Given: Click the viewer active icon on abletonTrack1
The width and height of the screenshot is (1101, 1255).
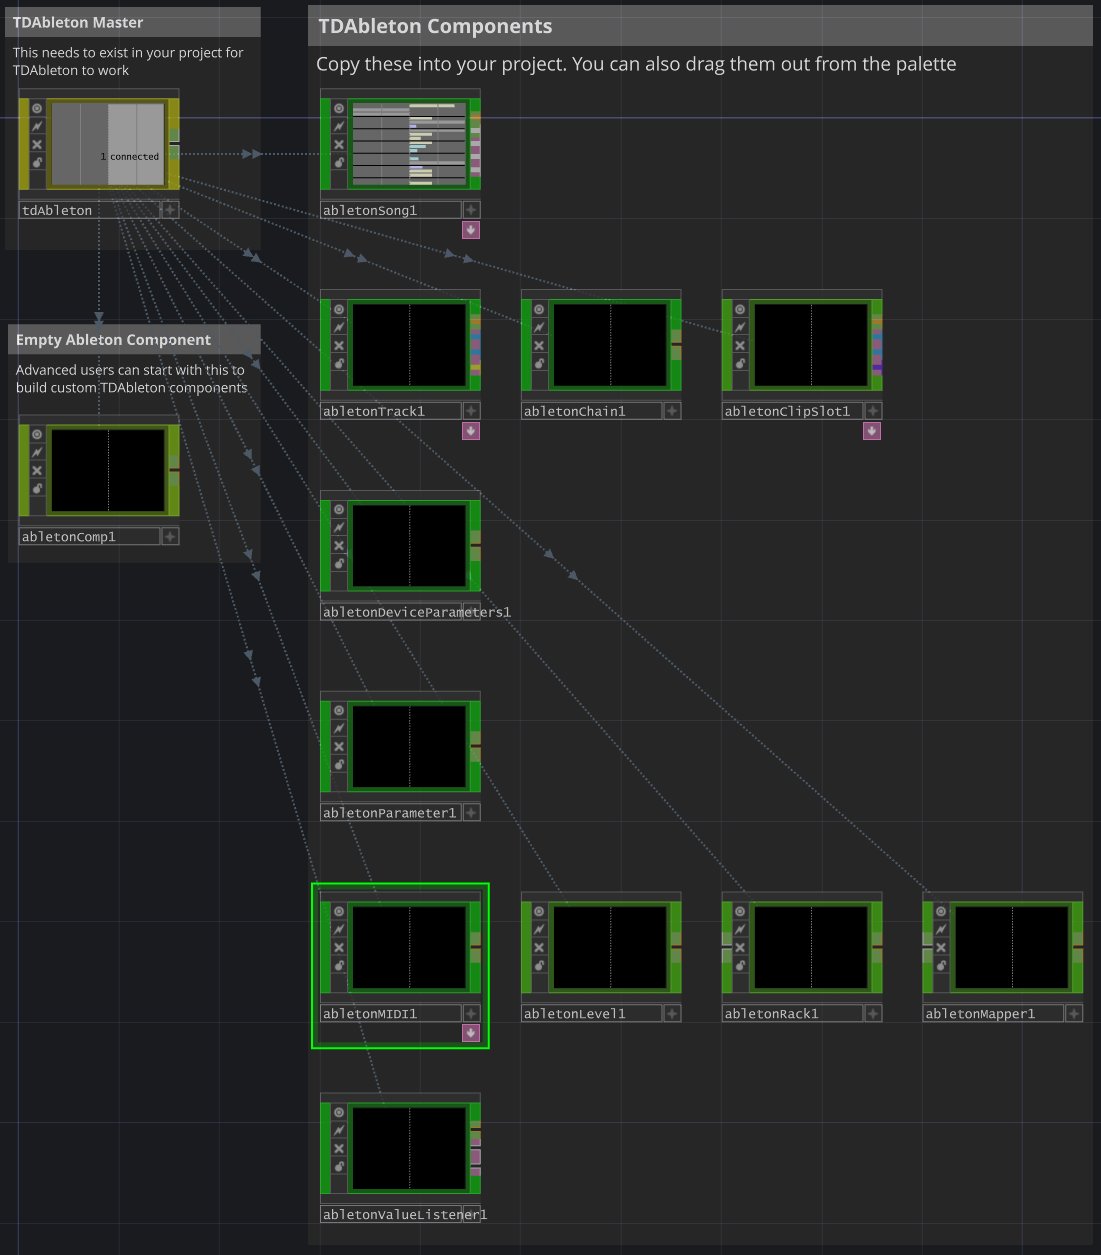Looking at the screenshot, I should click(338, 308).
